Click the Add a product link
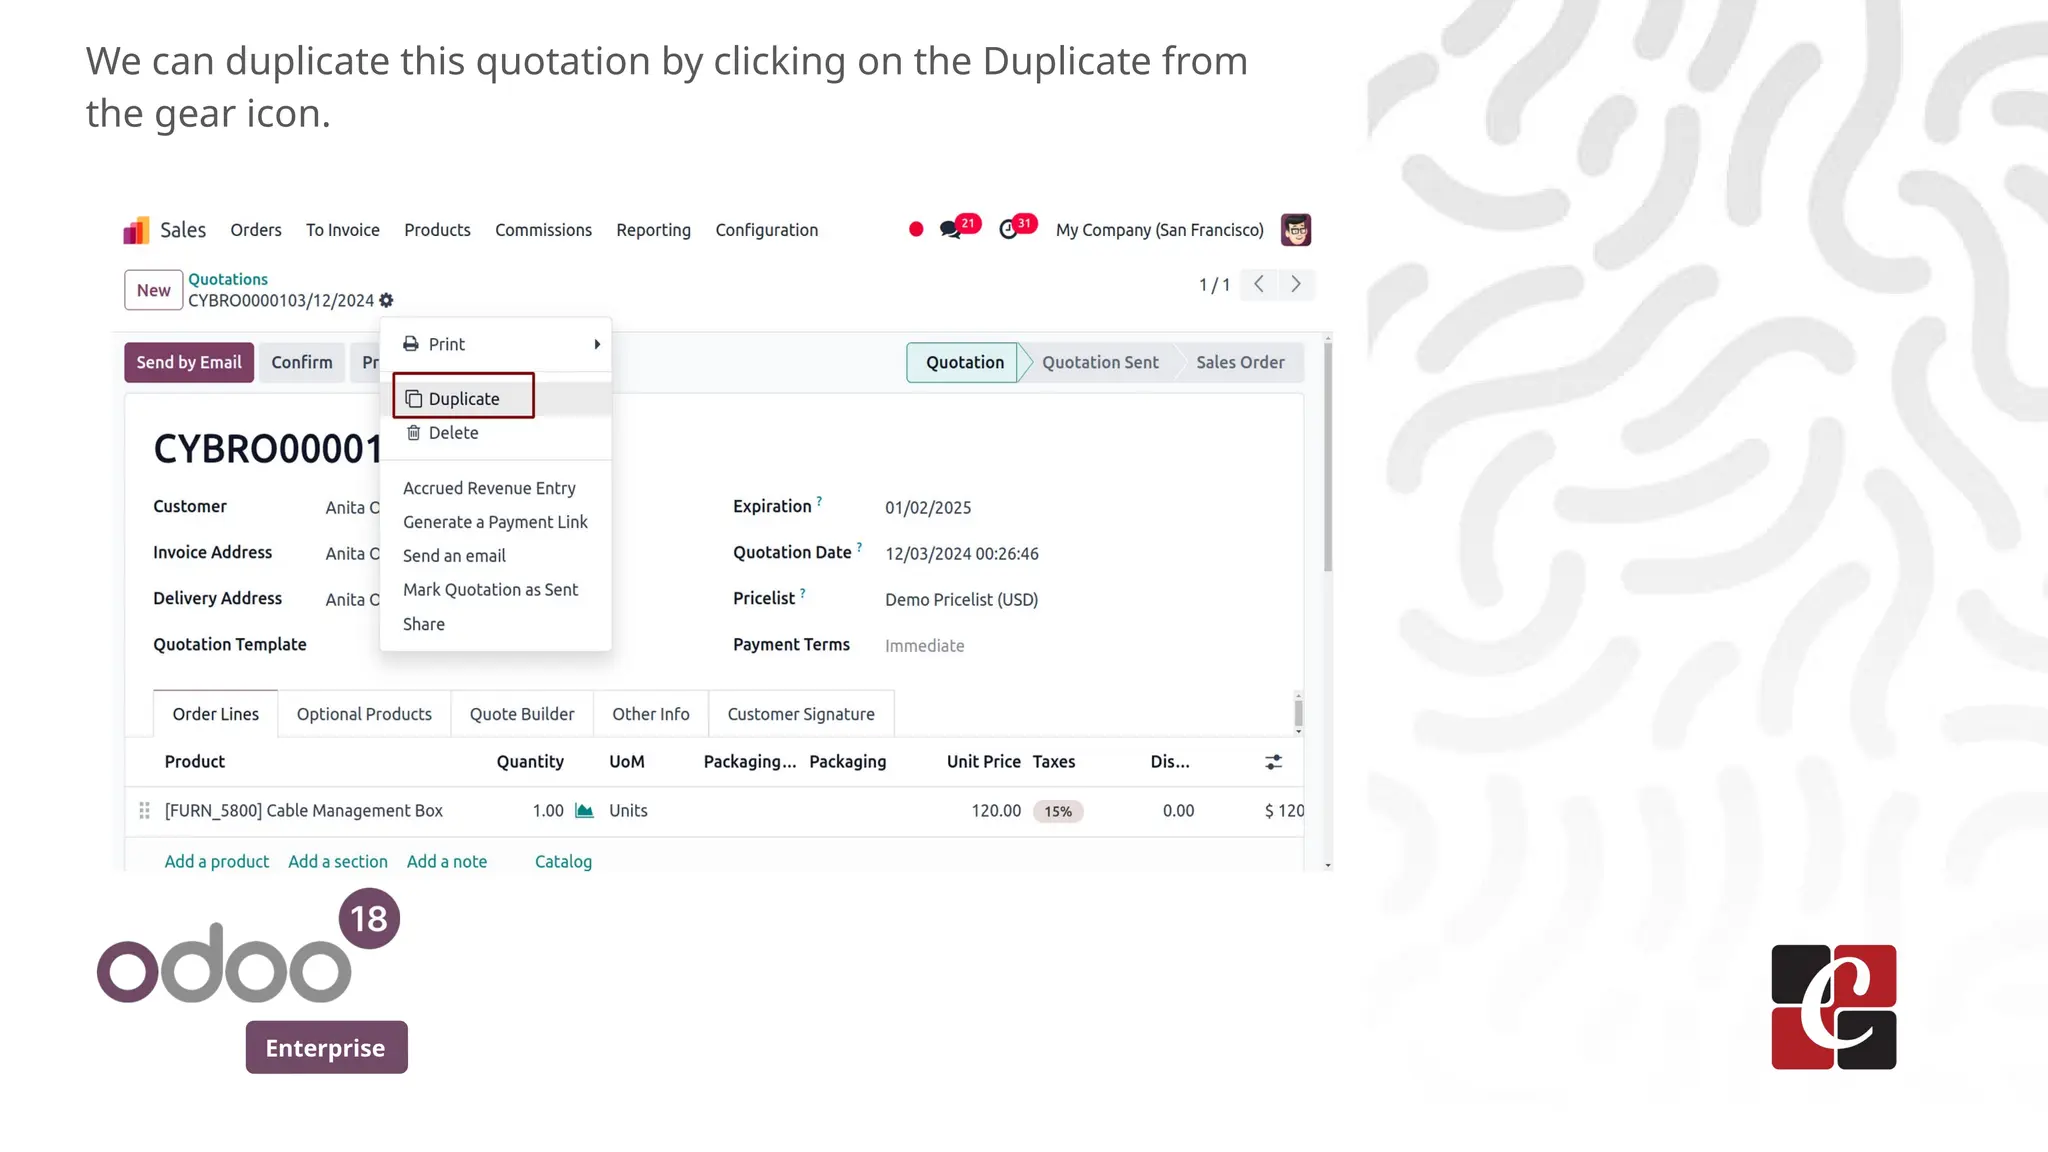Image resolution: width=2048 pixels, height=1152 pixels. (216, 862)
